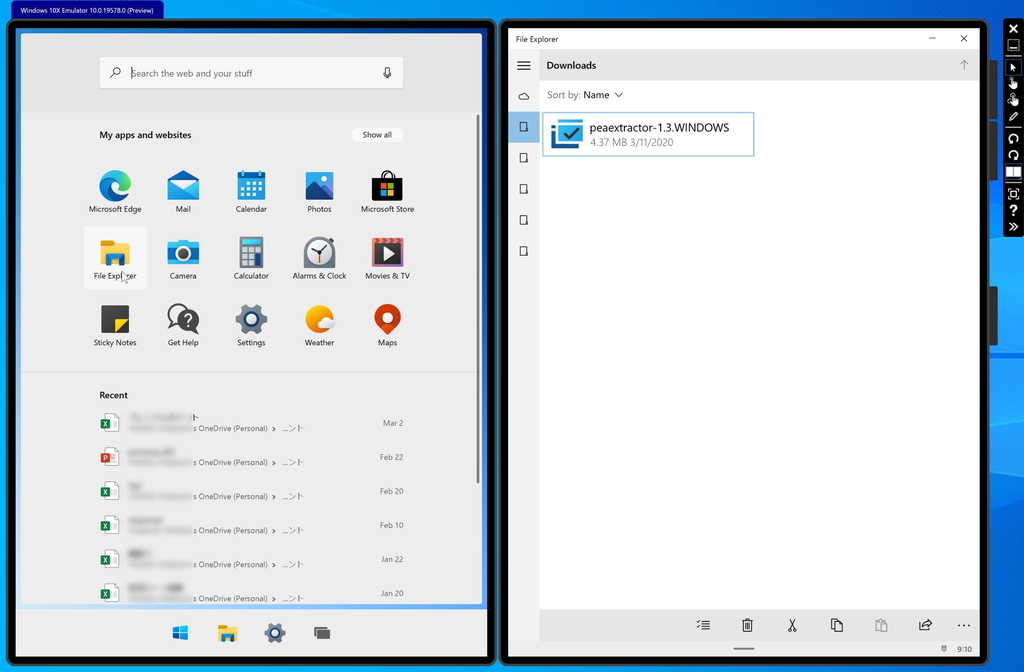Click the 9:10 clock in the status area
Image resolution: width=1024 pixels, height=672 pixels.
(x=964, y=649)
